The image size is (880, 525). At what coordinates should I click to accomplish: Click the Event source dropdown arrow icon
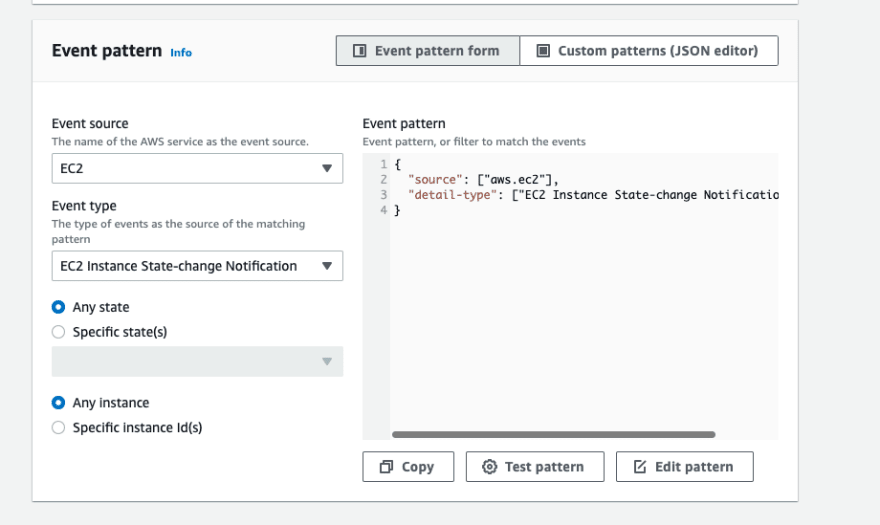pyautogui.click(x=327, y=168)
